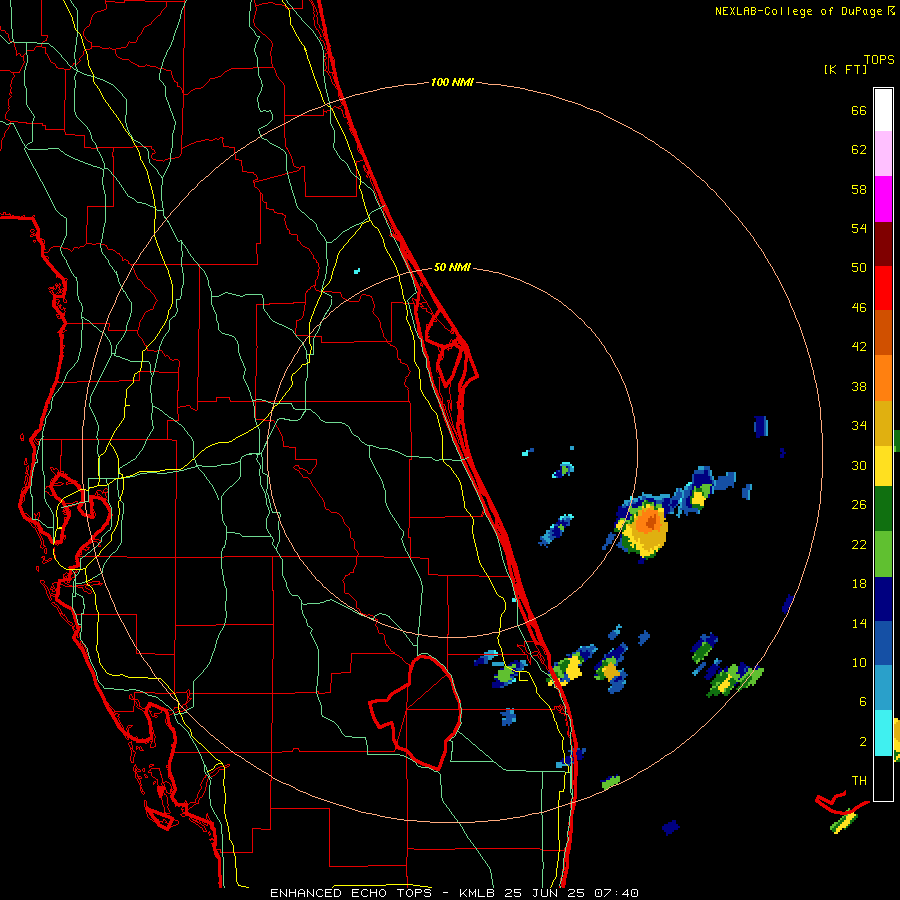The image size is (900, 900).
Task: Click the legend value label 22
Action: pos(859,544)
